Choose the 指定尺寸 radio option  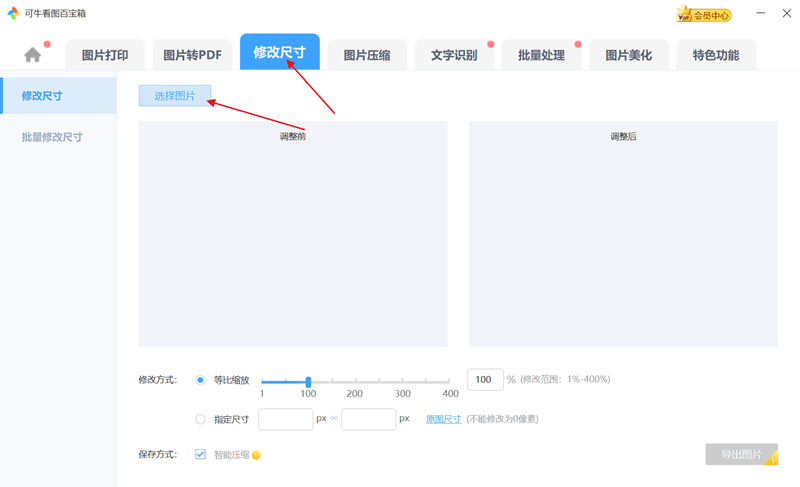201,419
